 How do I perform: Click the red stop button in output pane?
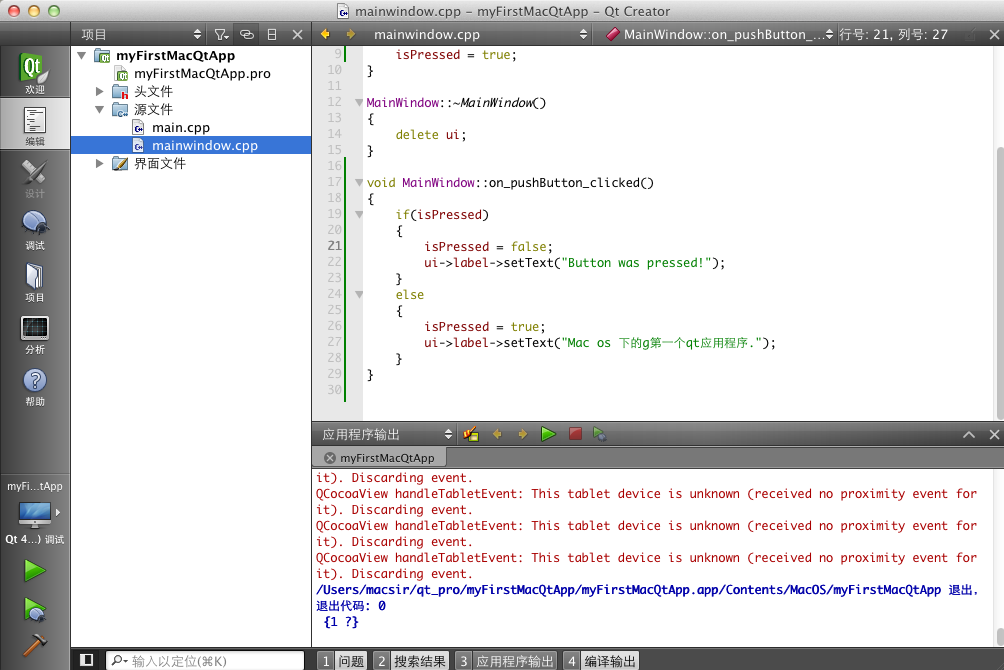pos(575,434)
